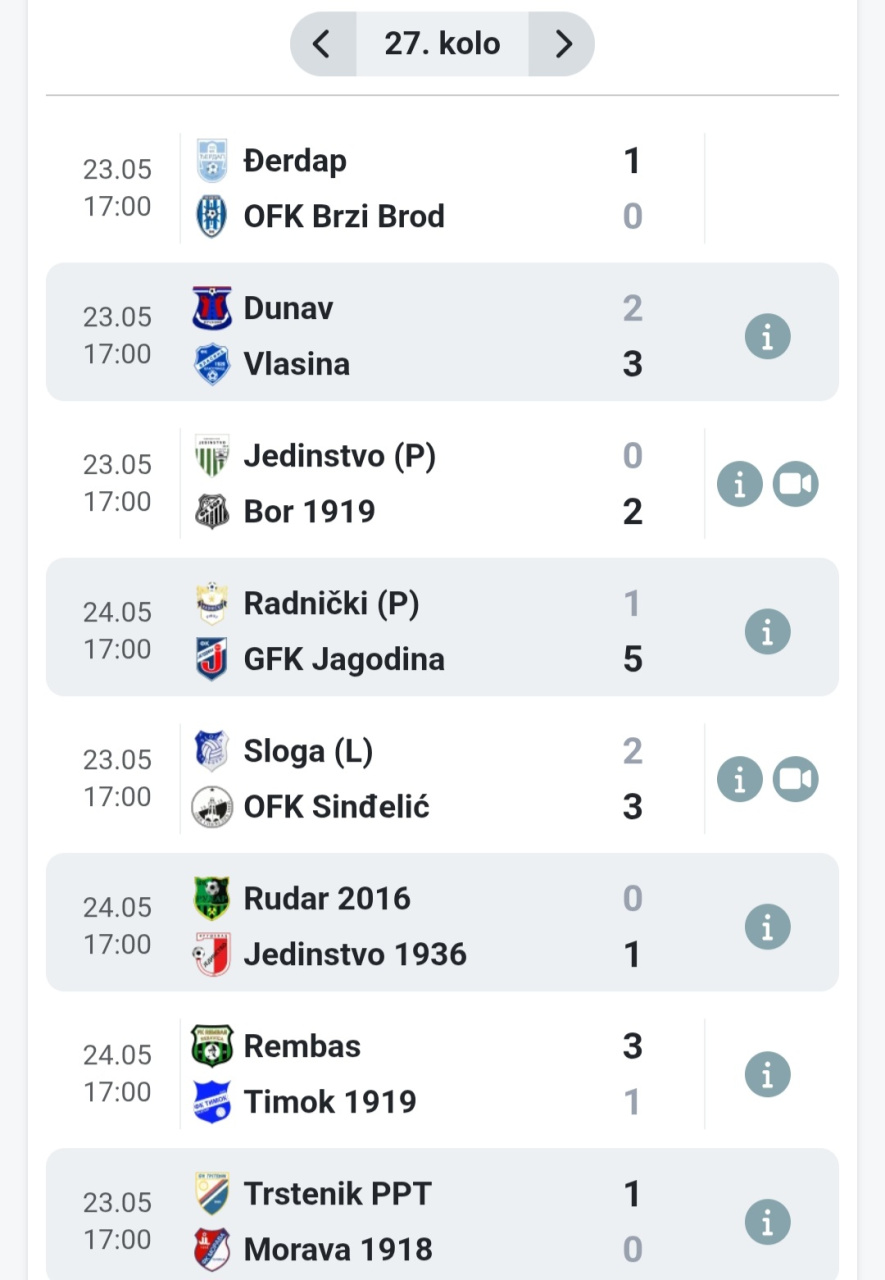Go to the previous round with left chevron
The image size is (885, 1280).
click(323, 44)
